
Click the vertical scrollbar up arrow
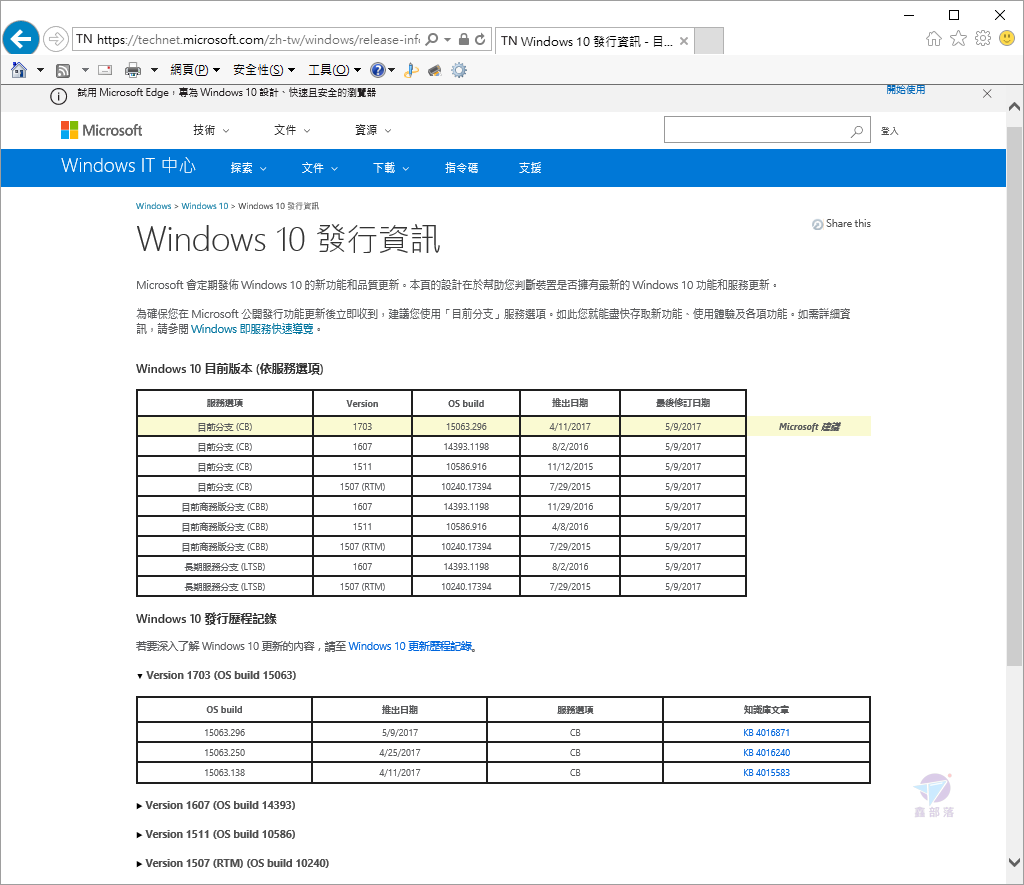1014,106
